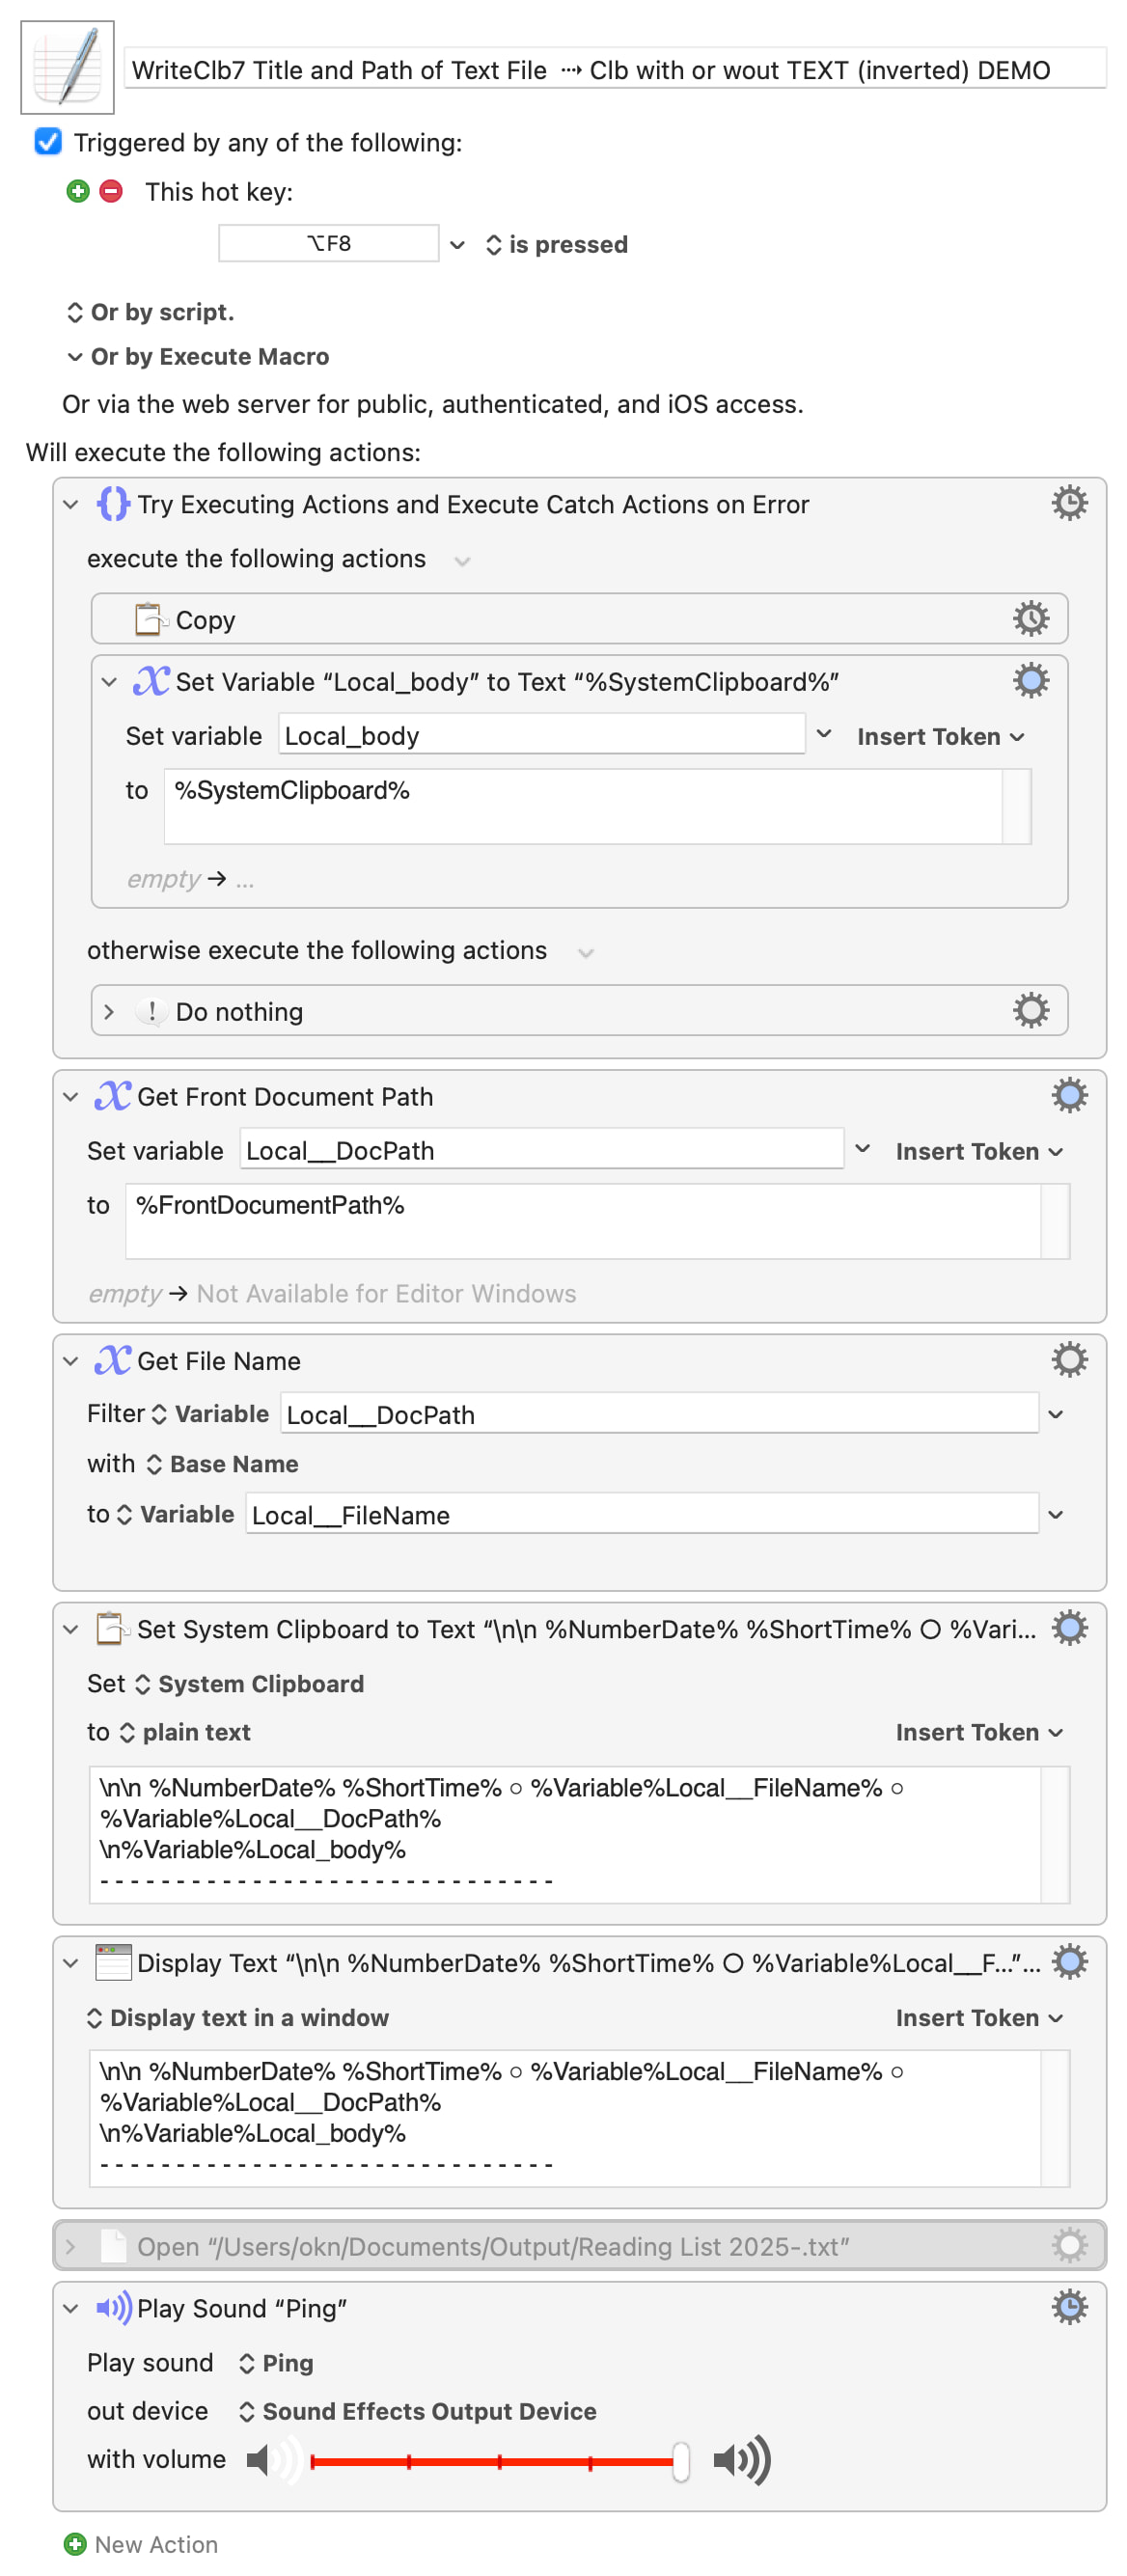The image size is (1127, 2576).
Task: Open Insert Token menu for Local_body variable
Action: (x=939, y=736)
